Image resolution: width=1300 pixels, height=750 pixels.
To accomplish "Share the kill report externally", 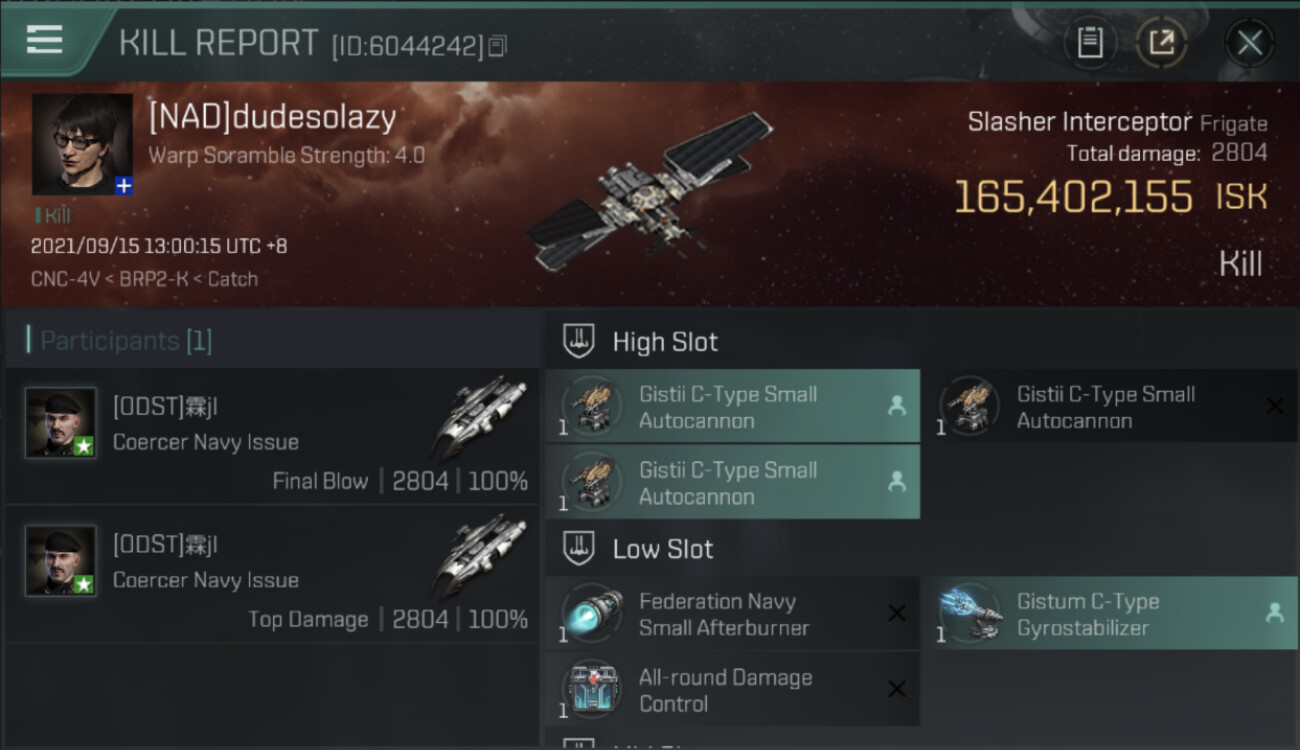I will 1161,42.
